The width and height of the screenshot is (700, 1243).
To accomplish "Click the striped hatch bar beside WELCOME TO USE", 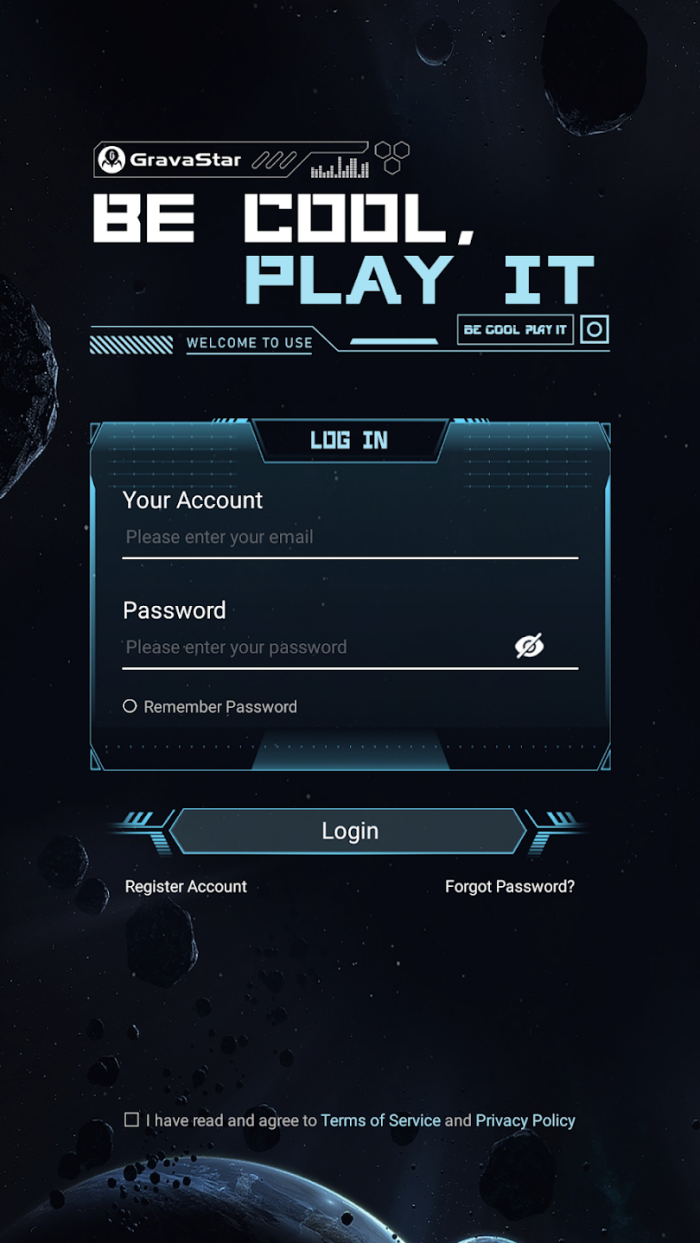I will [131, 344].
